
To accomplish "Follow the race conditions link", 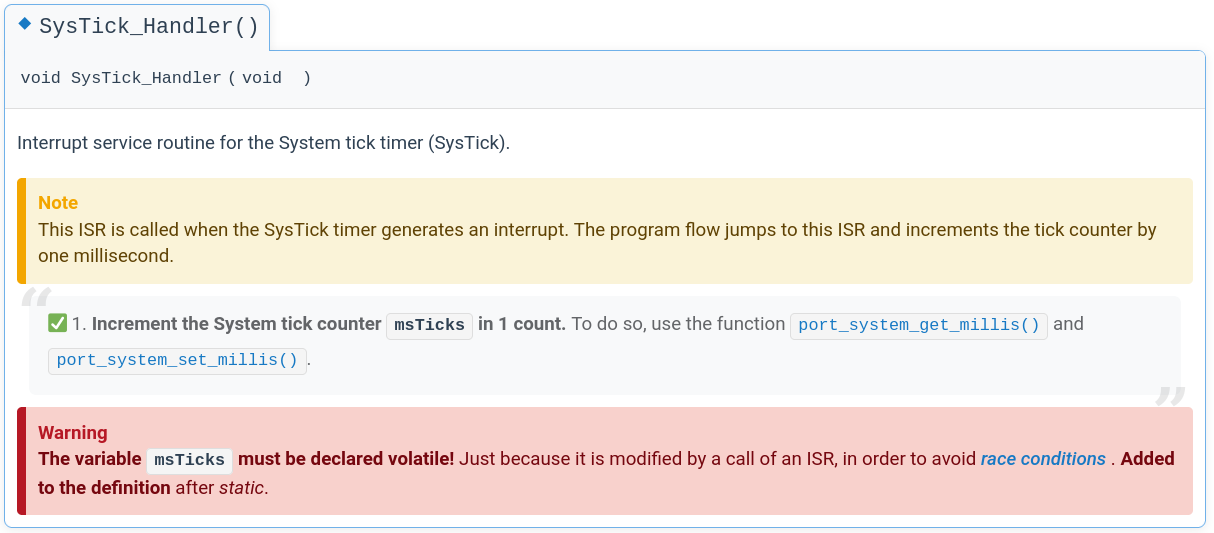I will pos(1043,459).
